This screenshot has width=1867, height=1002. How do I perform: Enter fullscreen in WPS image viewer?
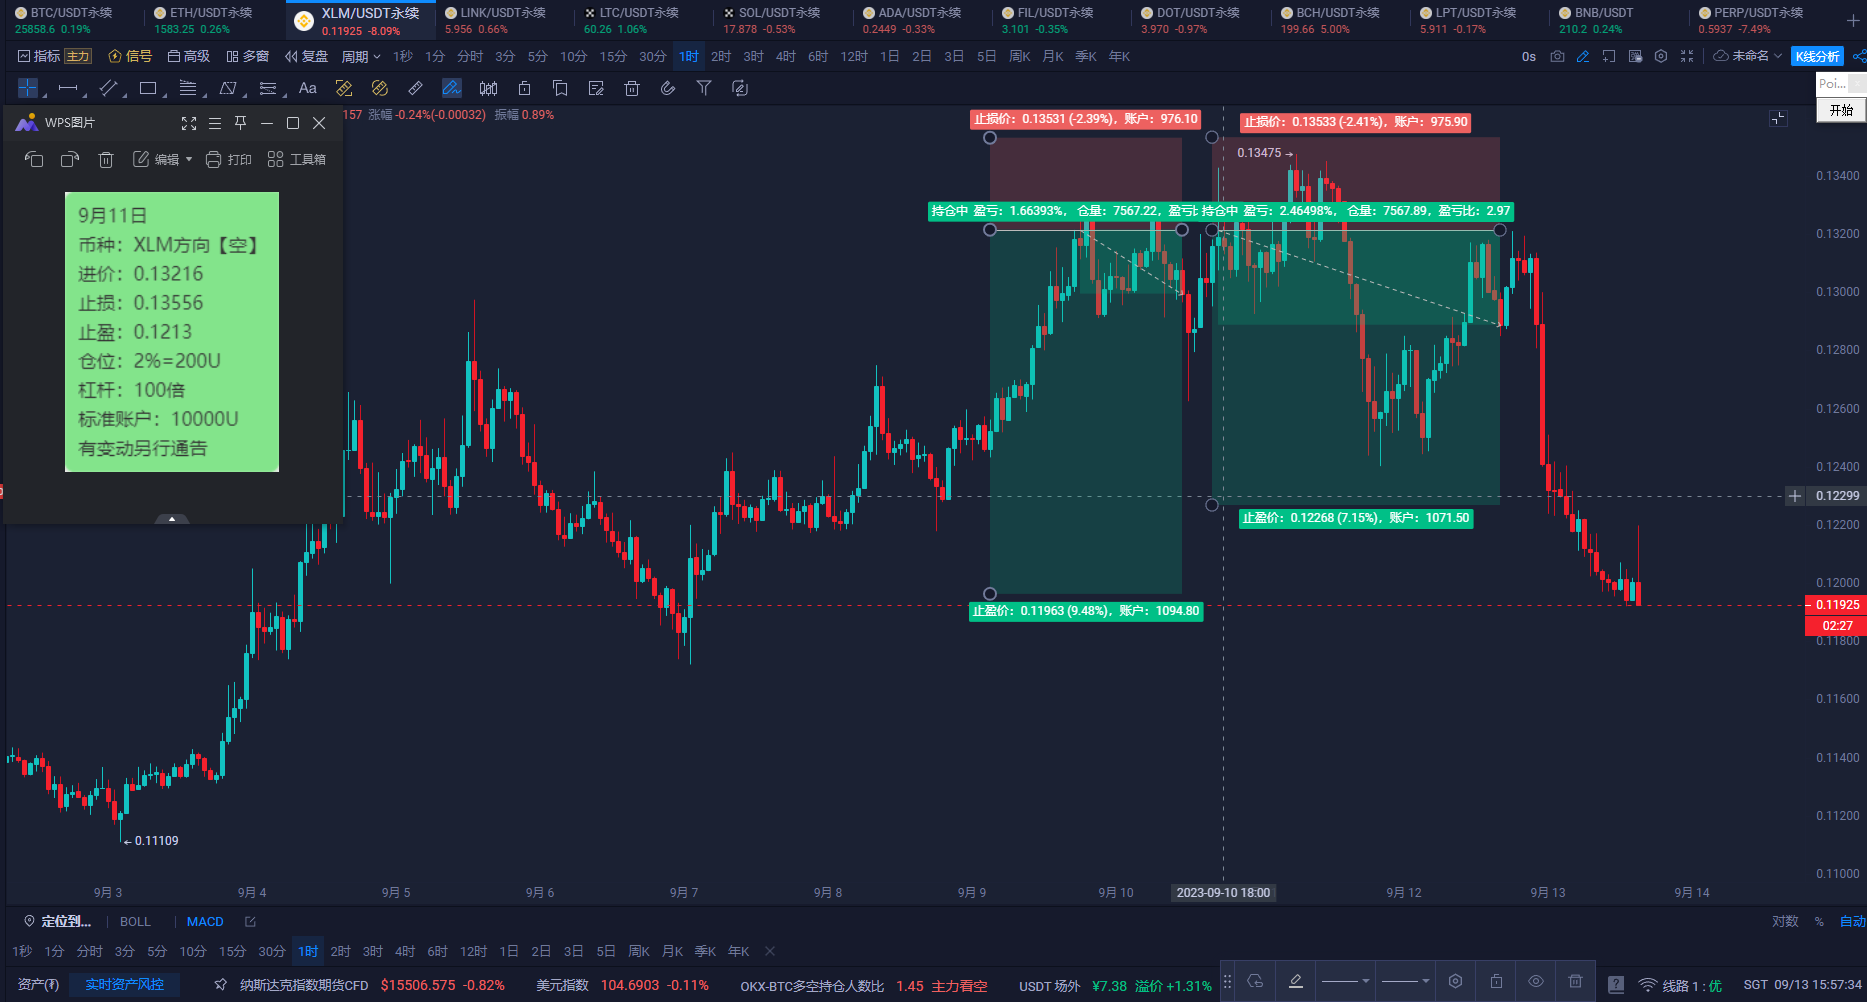click(x=189, y=123)
